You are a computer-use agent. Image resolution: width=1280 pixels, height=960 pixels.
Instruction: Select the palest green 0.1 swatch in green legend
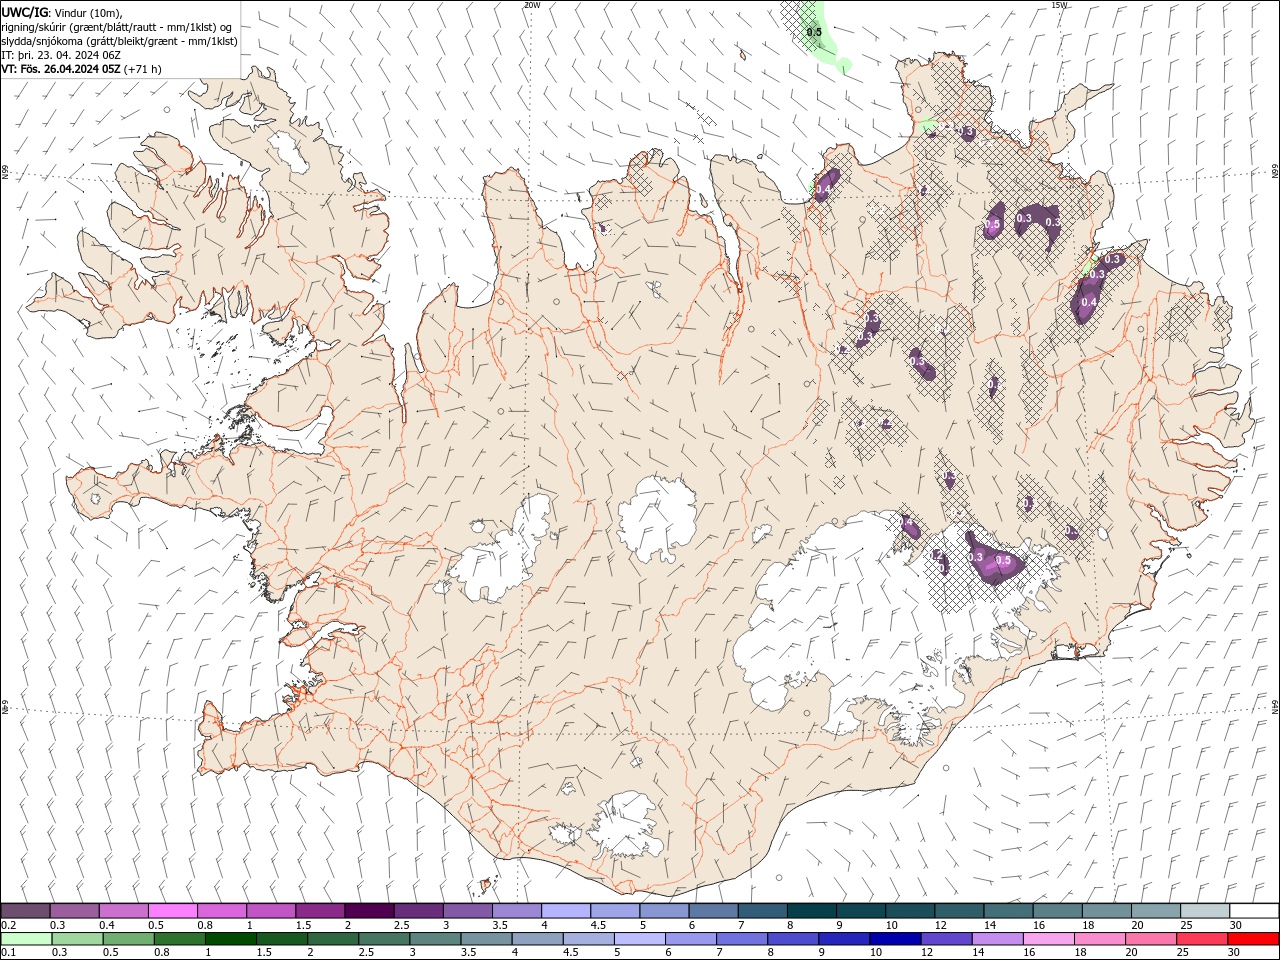pos(26,939)
